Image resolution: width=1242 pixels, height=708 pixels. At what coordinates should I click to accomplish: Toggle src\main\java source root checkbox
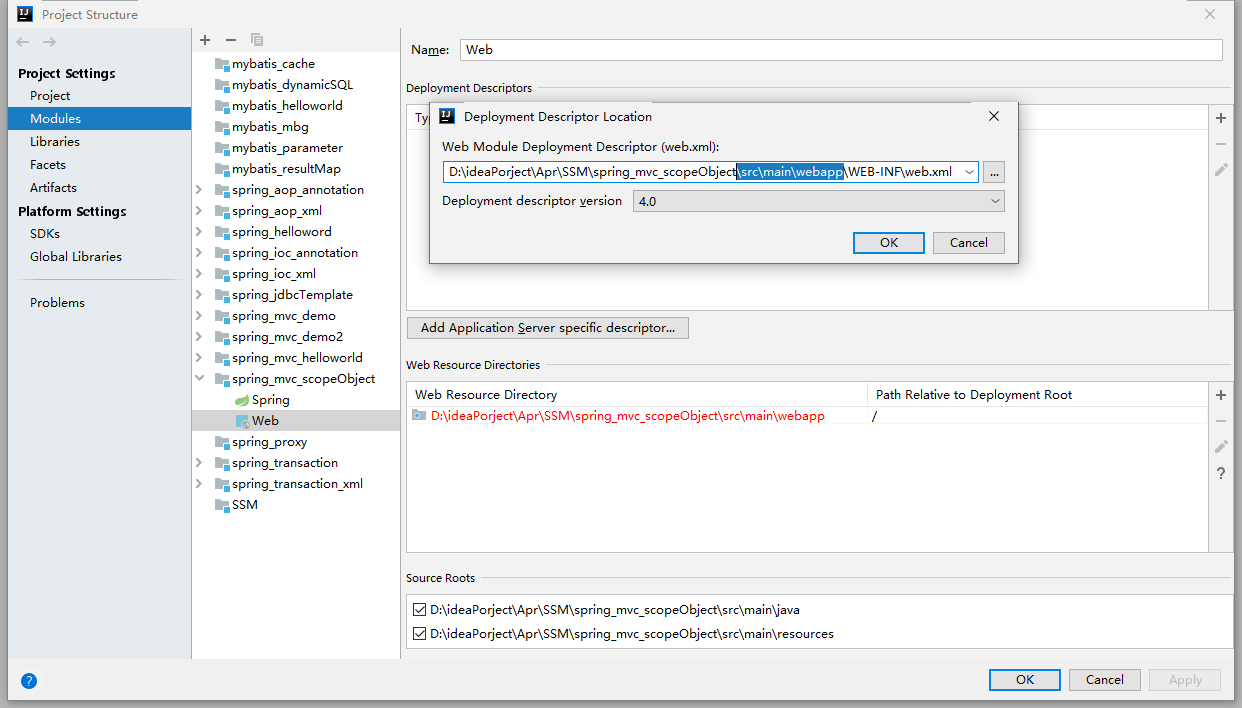point(419,609)
